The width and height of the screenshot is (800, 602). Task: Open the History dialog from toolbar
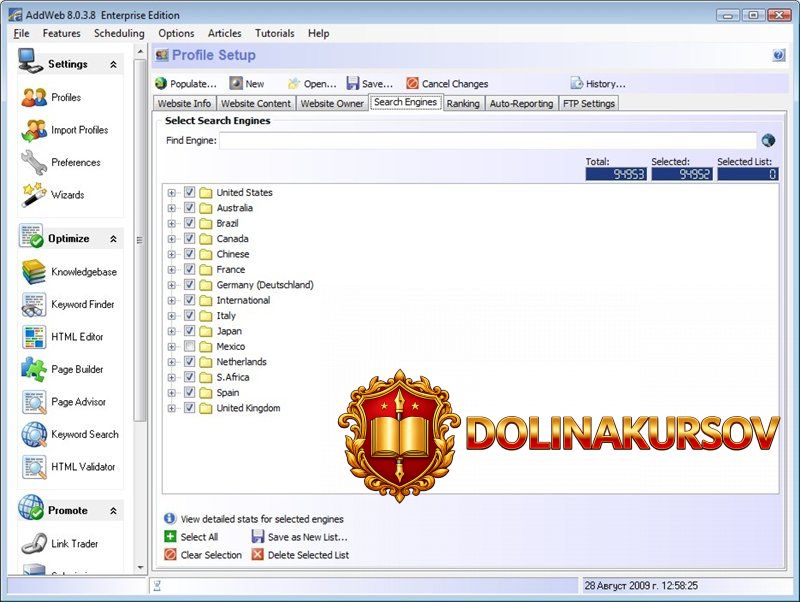(599, 83)
